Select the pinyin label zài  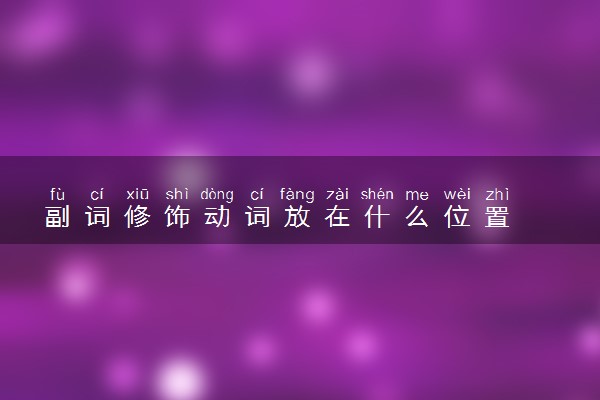[337, 194]
